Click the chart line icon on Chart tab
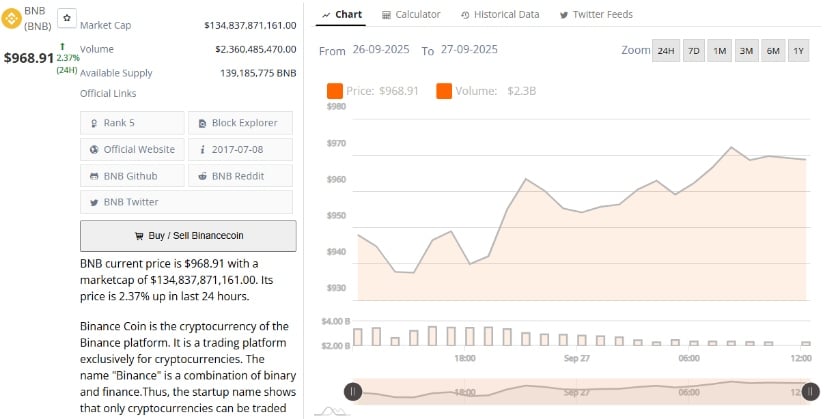The height and width of the screenshot is (419, 825). (x=326, y=15)
